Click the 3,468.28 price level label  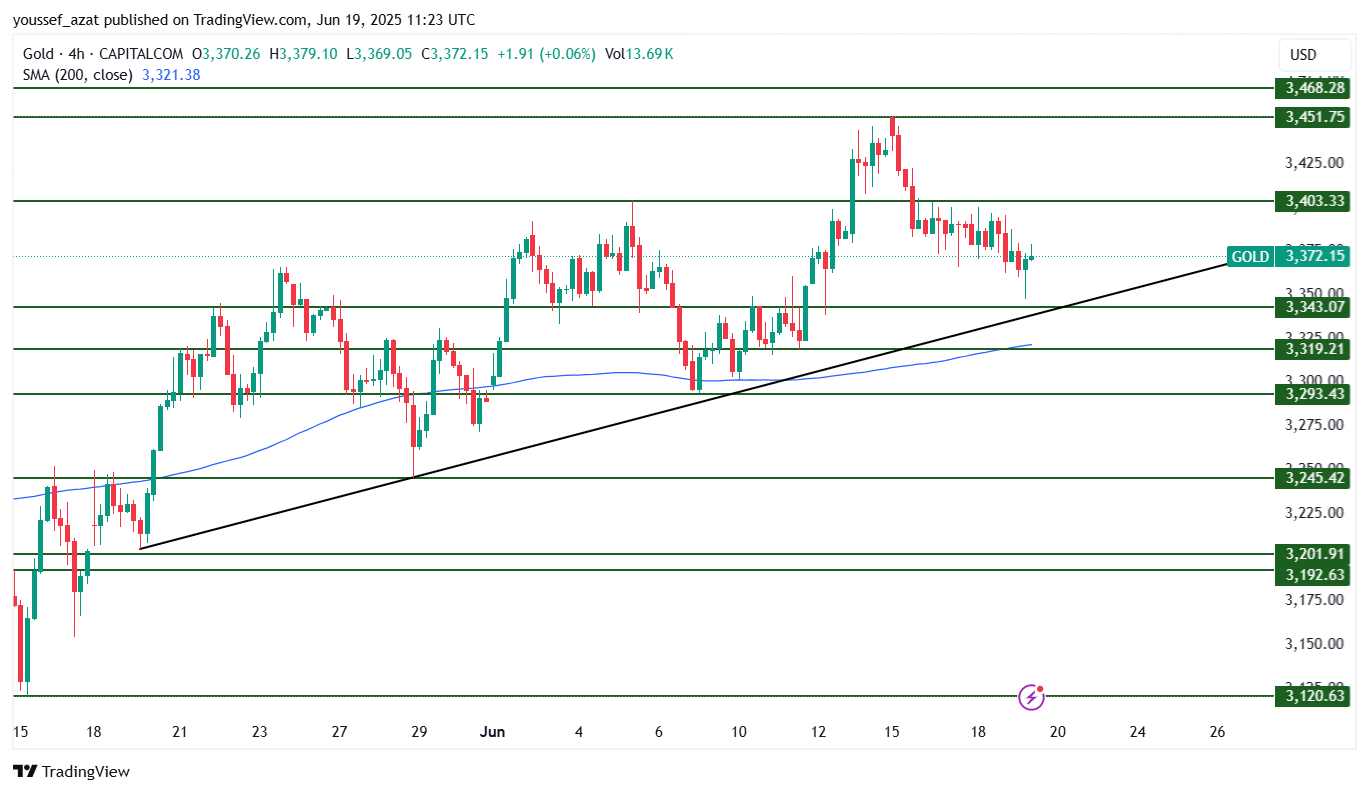[1314, 88]
